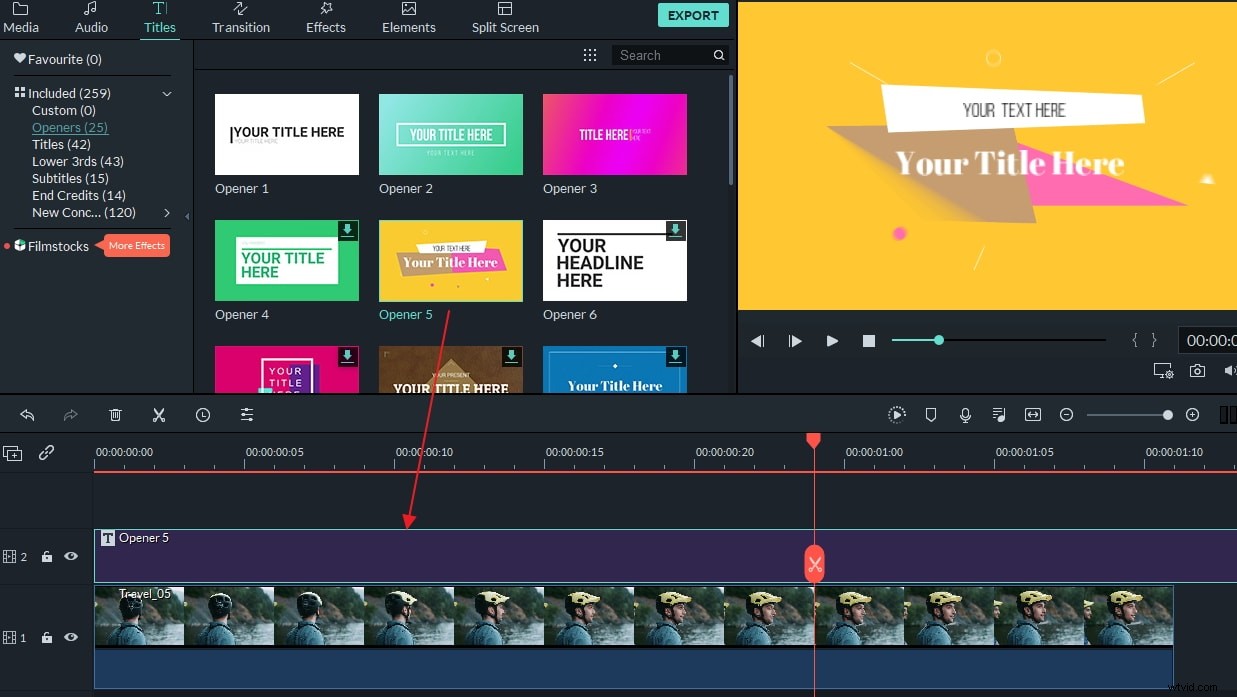Collapse the Included titles category

(x=167, y=93)
